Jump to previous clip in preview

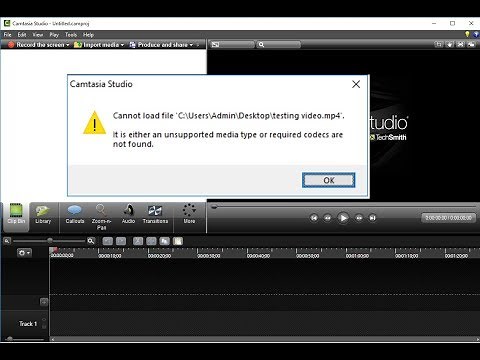tap(314, 218)
